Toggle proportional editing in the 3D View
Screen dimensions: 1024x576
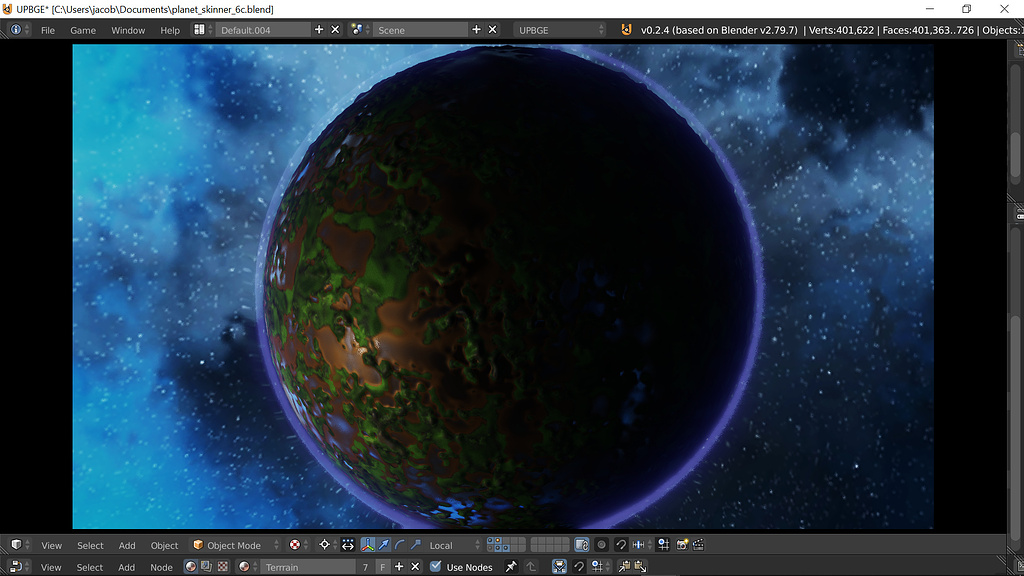click(x=601, y=545)
